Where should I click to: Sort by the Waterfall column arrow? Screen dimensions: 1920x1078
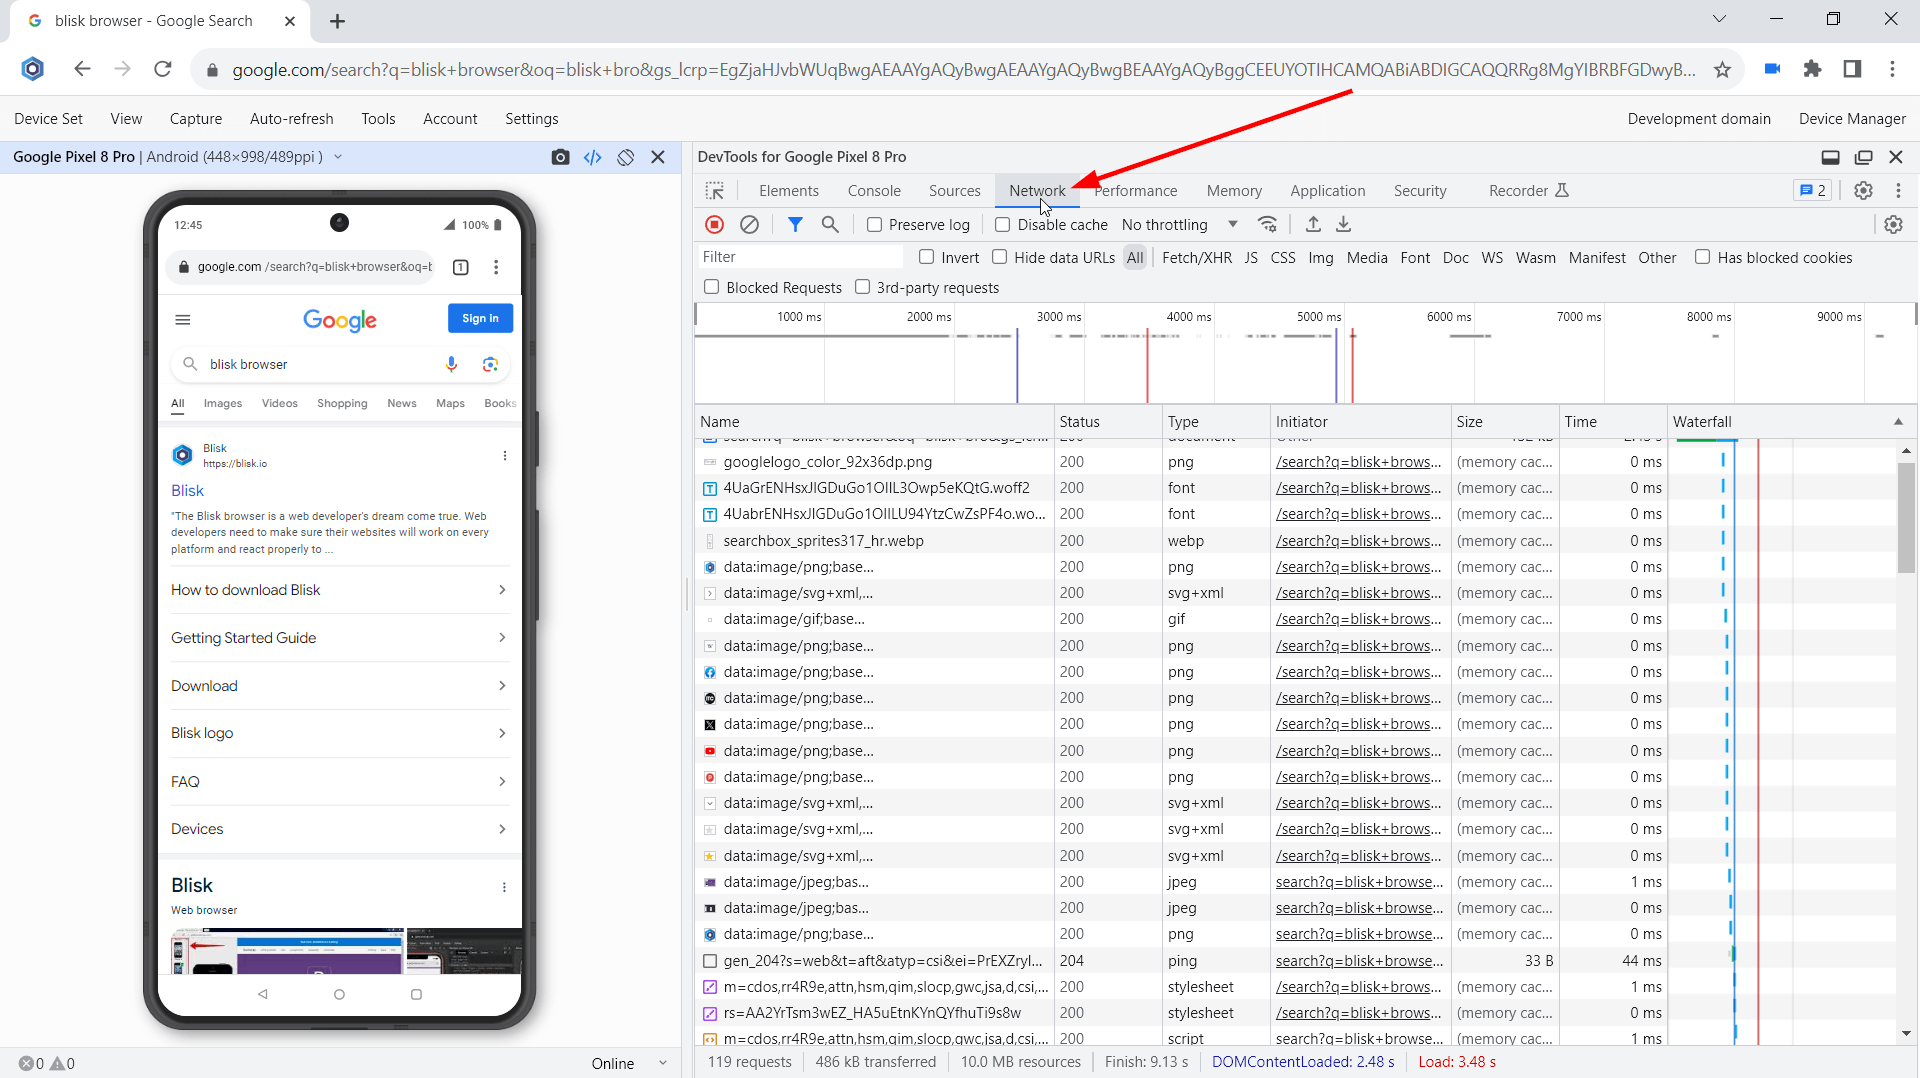click(x=1898, y=422)
